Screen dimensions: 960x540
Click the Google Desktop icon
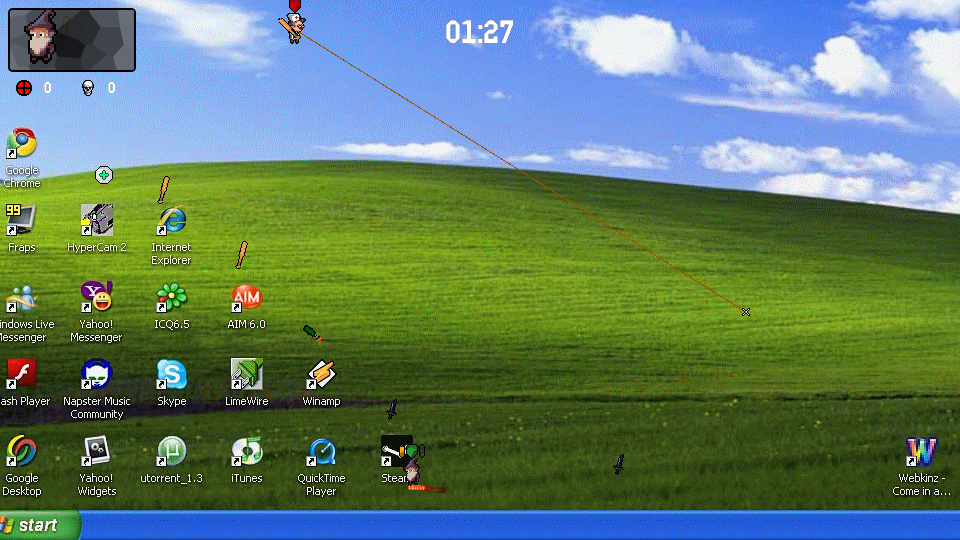(21, 451)
